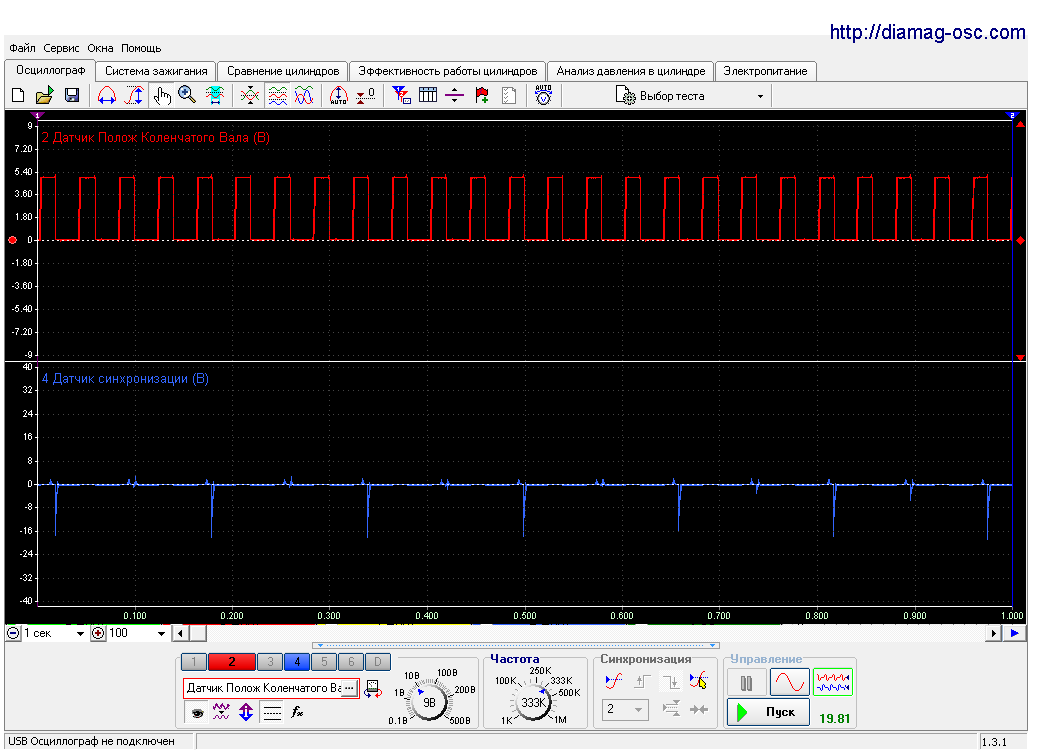The height and width of the screenshot is (754, 1040).
Task: Click the trigger cursor sync icon
Action: (x=698, y=681)
